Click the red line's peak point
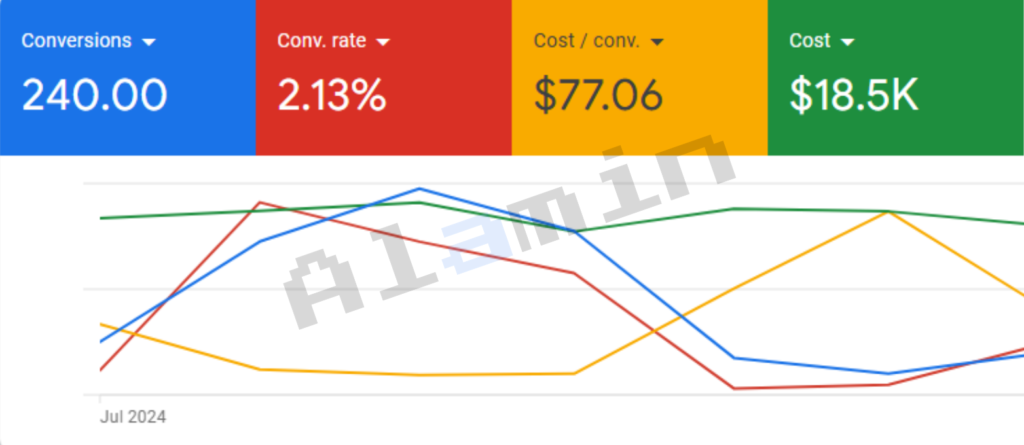1024x445 pixels. [260, 202]
